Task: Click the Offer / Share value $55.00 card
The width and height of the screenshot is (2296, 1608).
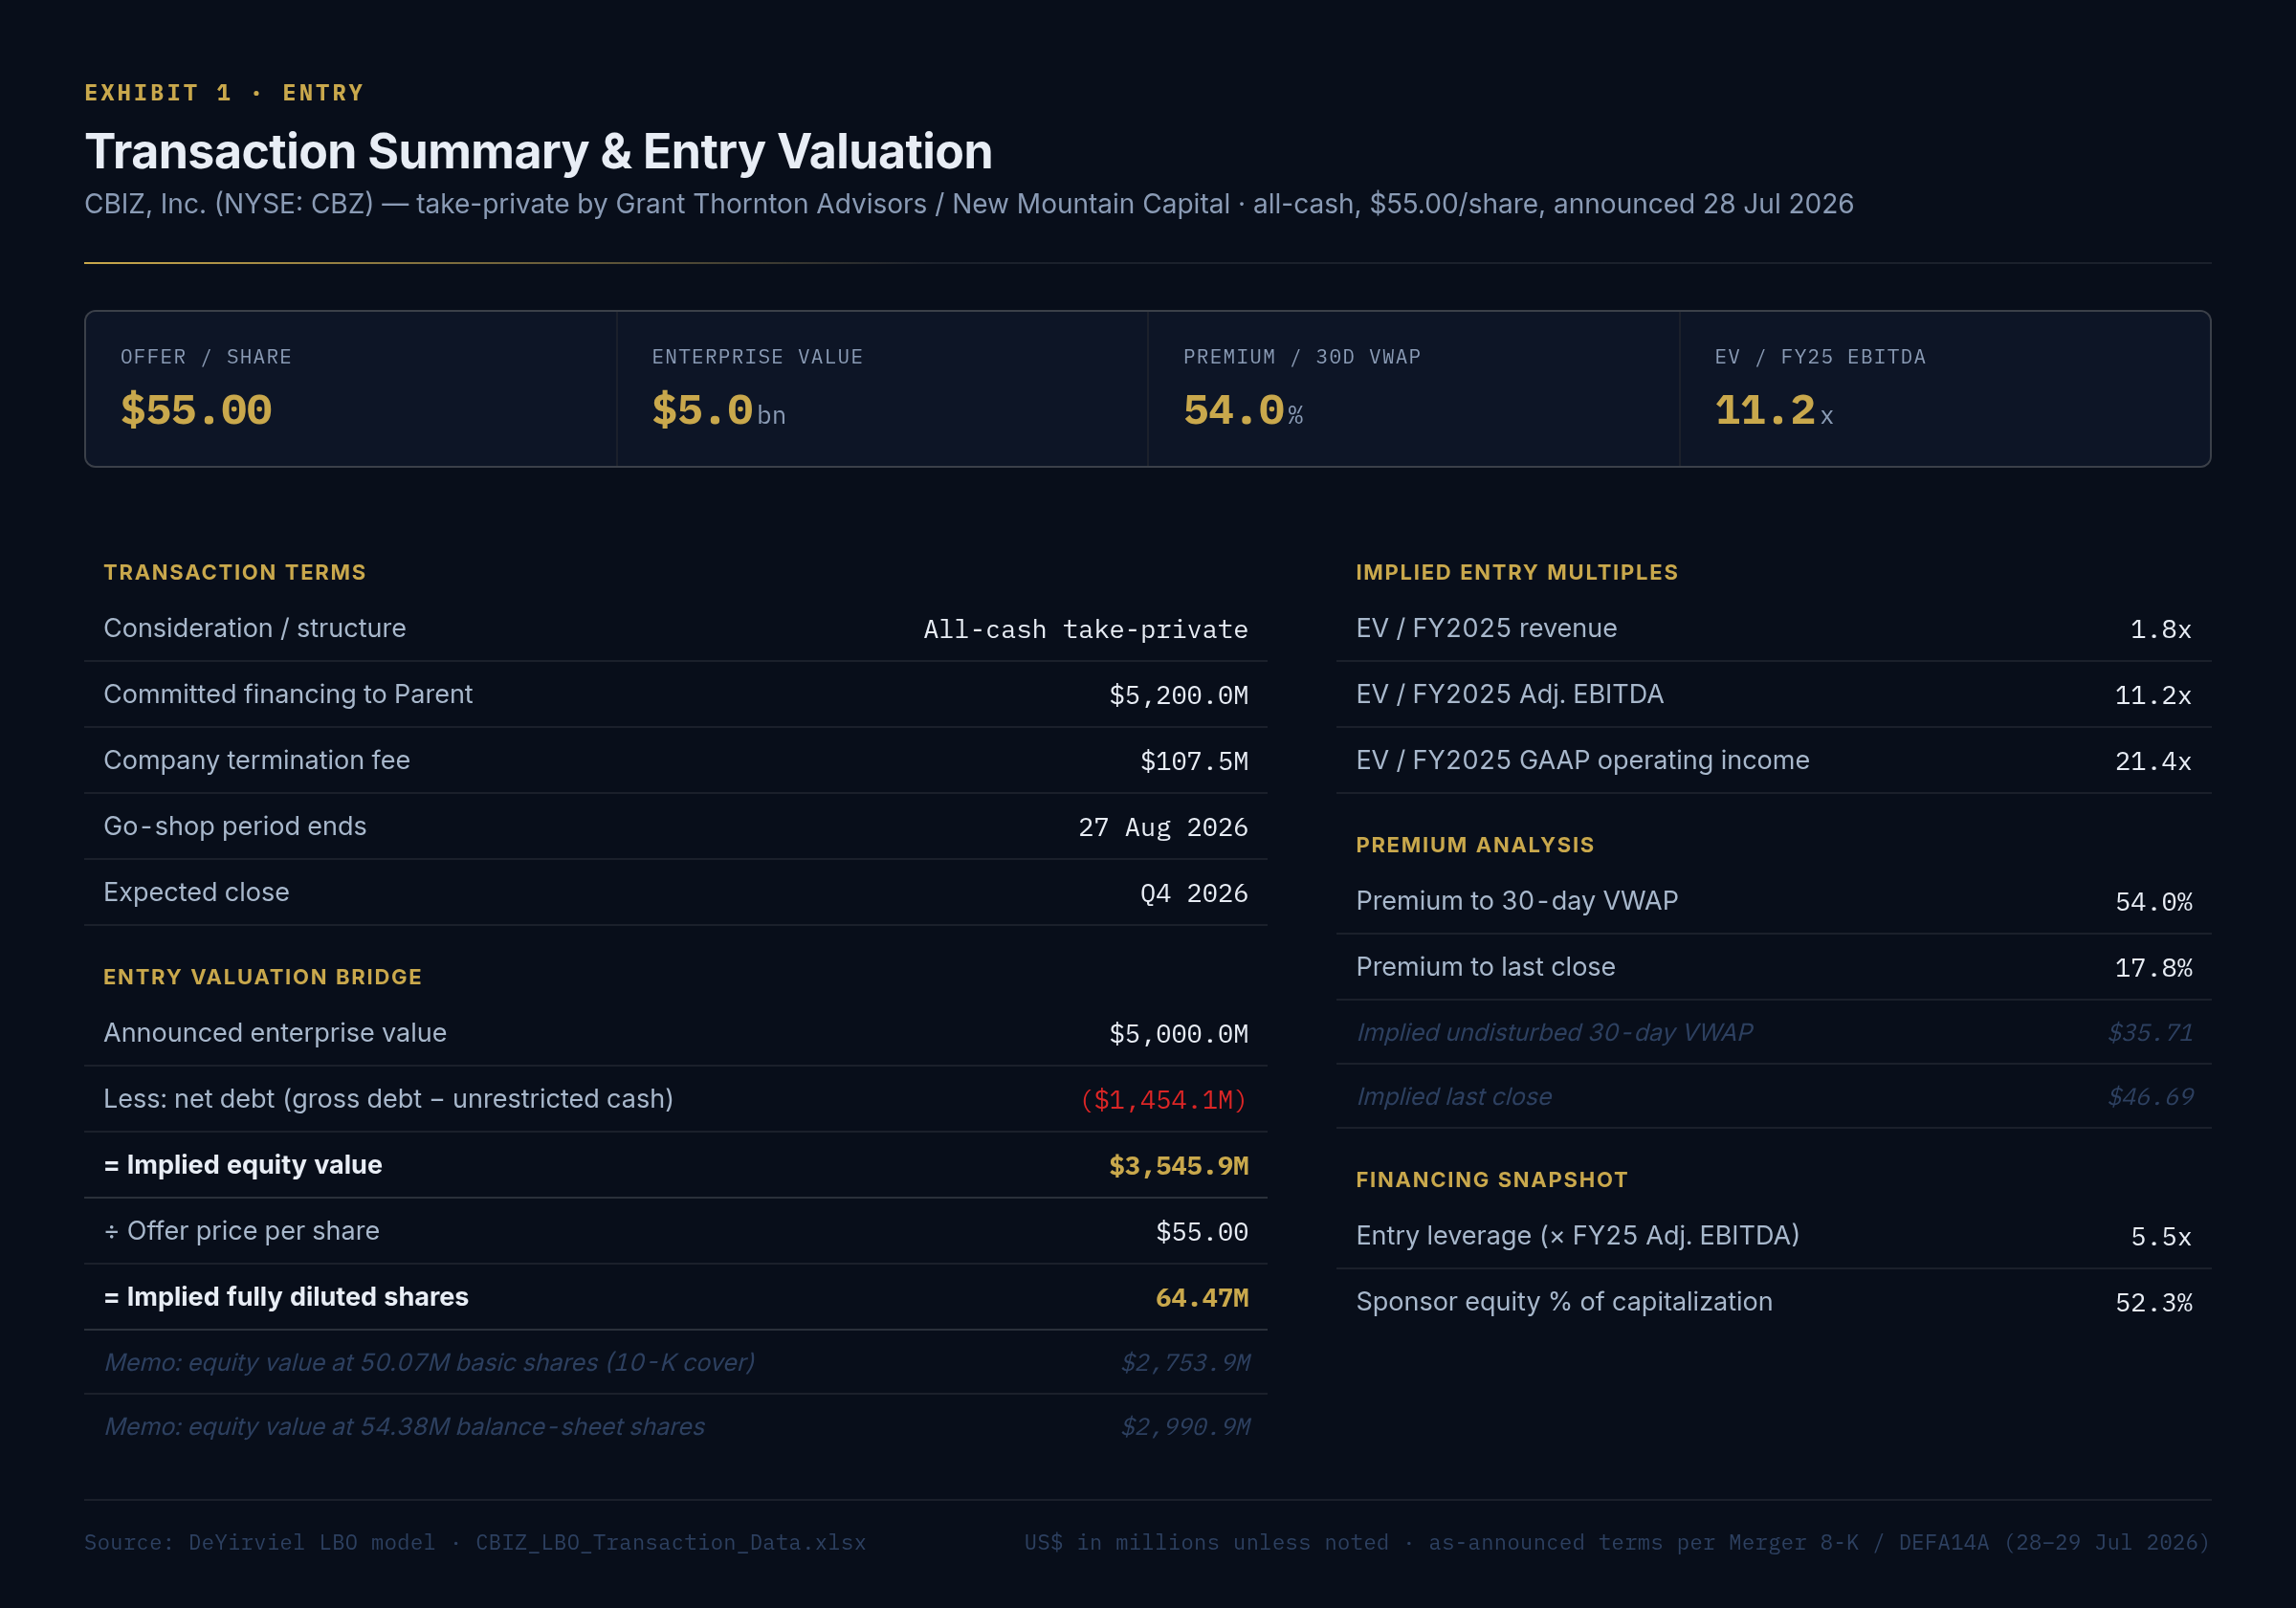Action: tap(351, 389)
